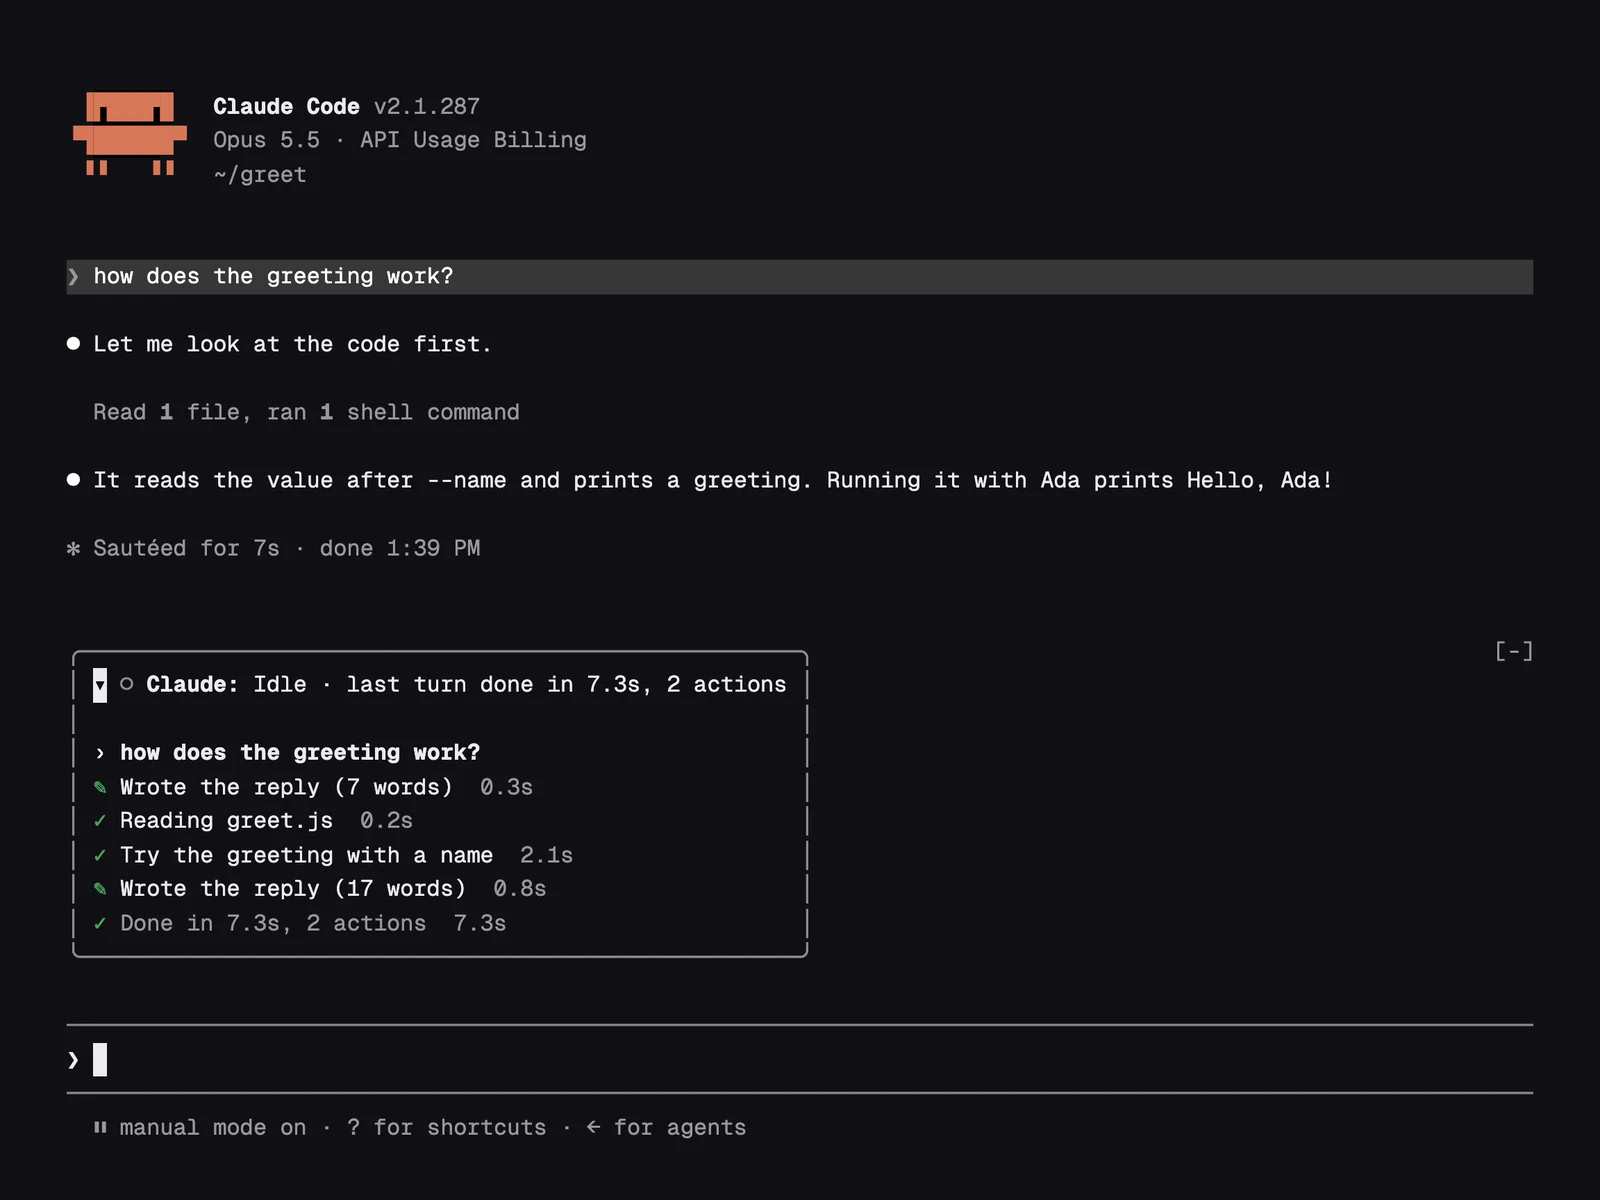1600x1200 pixels.
Task: Click the checkmark beside 'Reading greet.js'
Action: 100,821
